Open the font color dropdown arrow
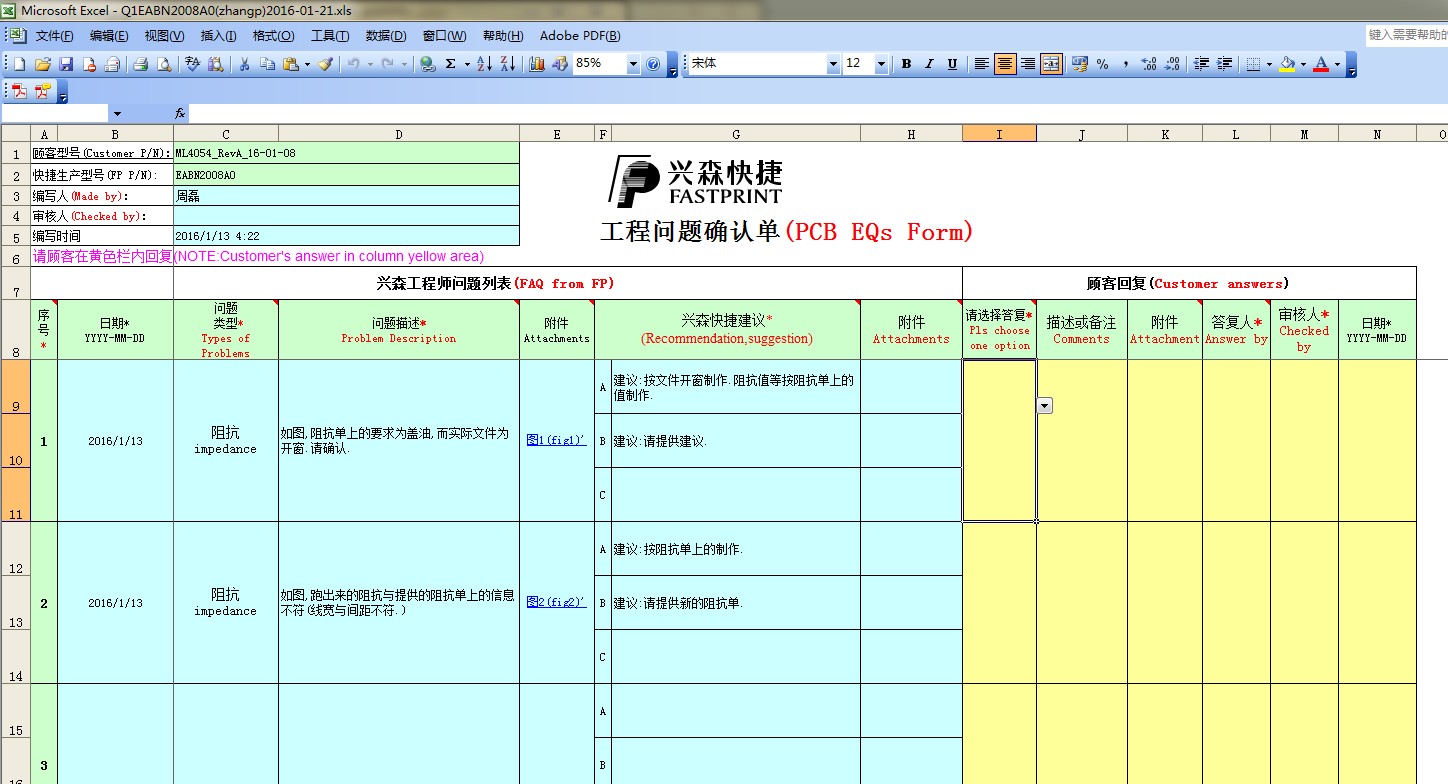 pos(1337,64)
